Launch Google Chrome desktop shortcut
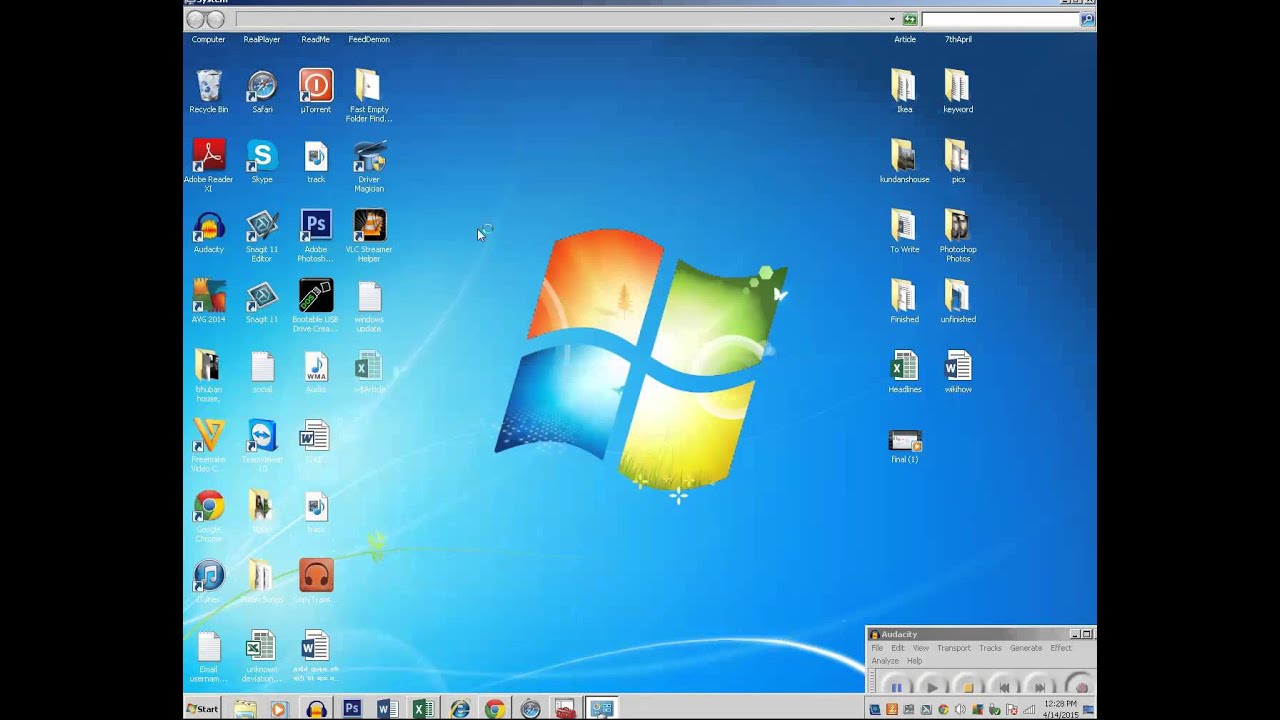This screenshot has width=1280, height=720. (209, 516)
